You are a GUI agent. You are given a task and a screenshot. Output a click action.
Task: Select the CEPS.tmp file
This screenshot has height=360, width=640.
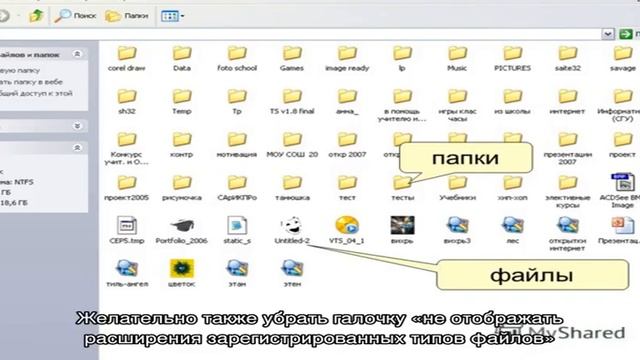(127, 230)
